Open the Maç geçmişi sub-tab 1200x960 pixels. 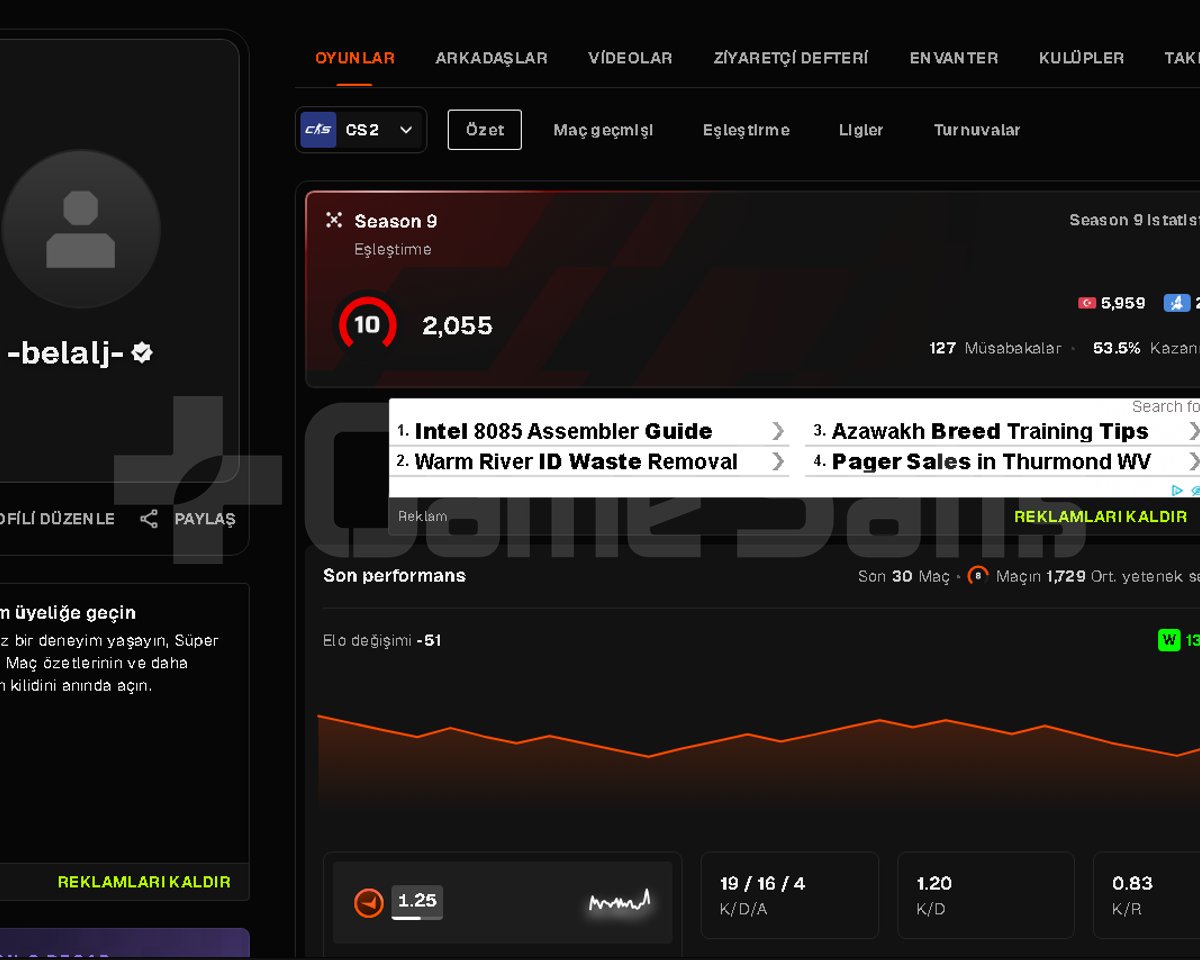click(x=603, y=130)
